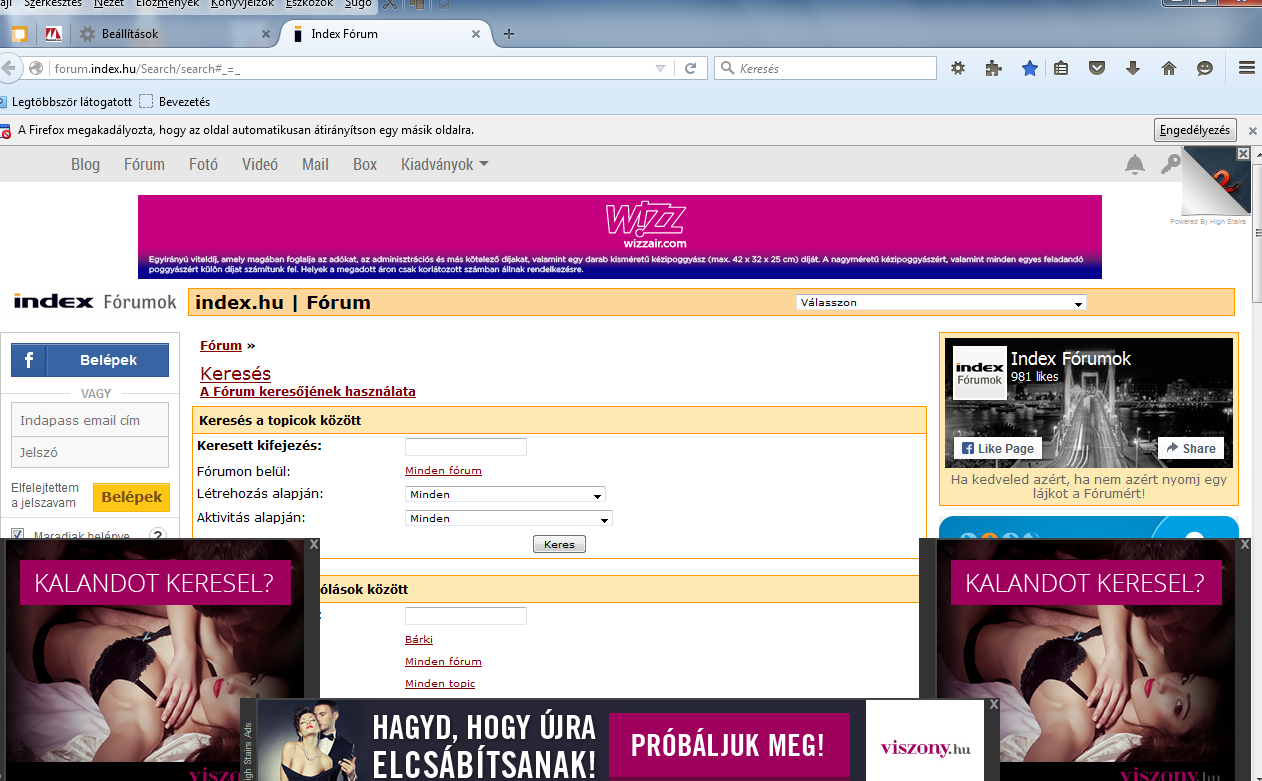
Task: Expand the Aktivitás alapján dropdown
Action: click(508, 518)
